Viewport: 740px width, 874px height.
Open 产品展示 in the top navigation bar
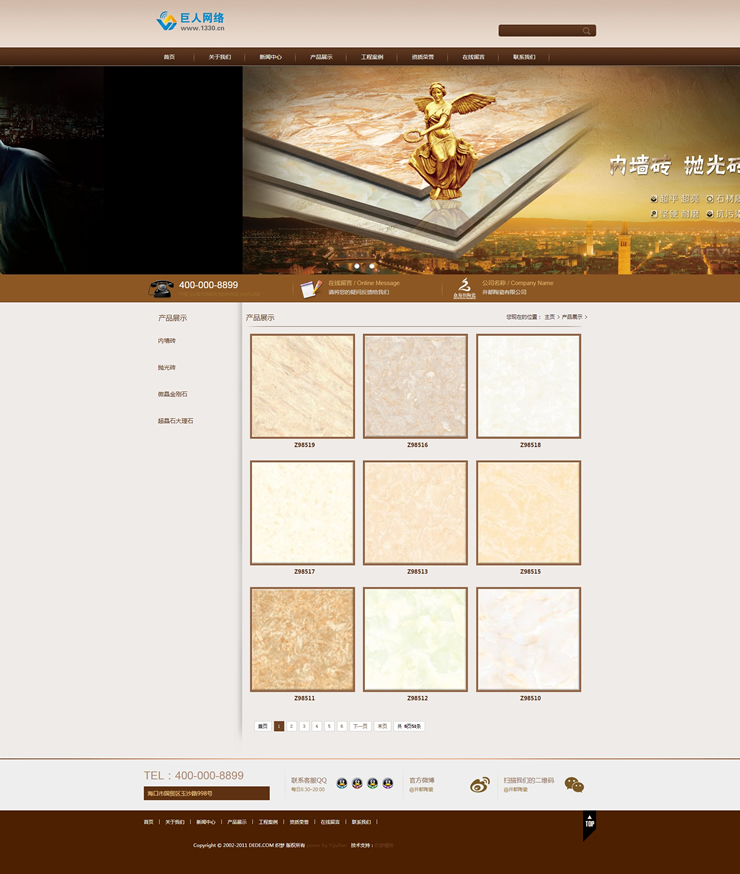321,57
